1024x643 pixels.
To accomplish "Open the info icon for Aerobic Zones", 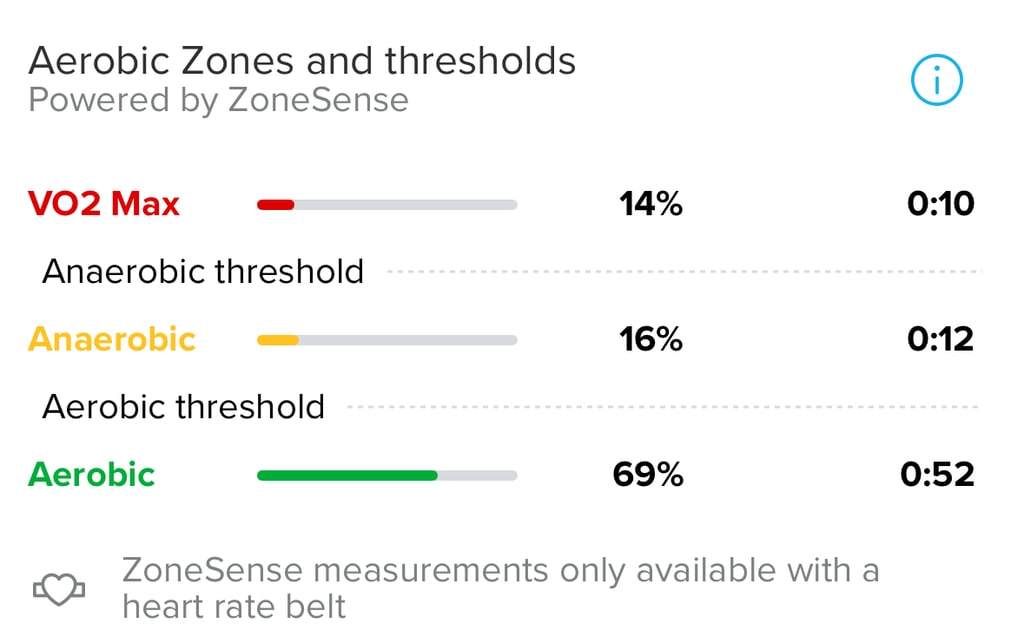I will coord(937,80).
